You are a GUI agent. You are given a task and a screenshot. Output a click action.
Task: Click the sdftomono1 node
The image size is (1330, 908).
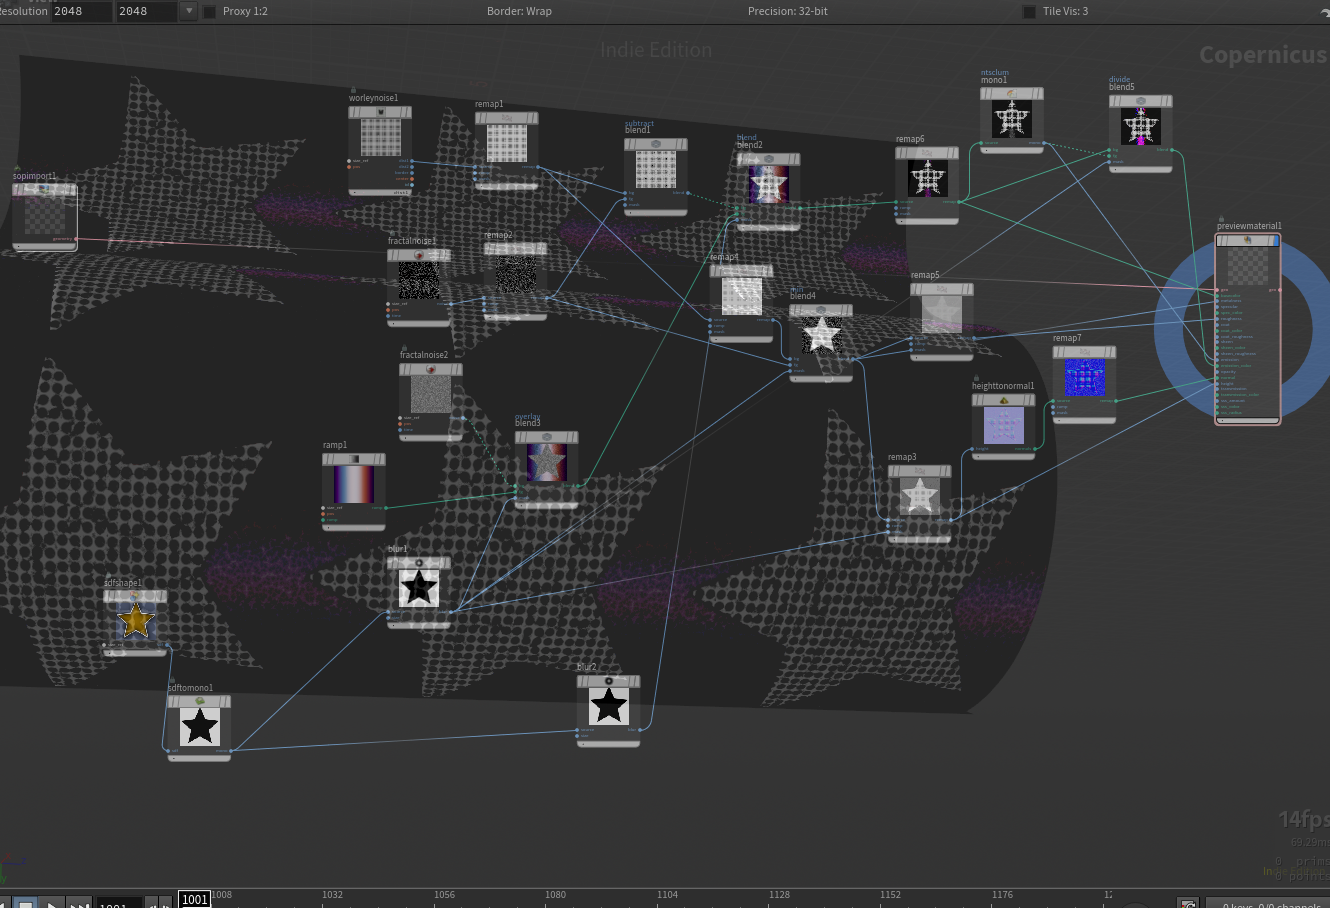(199, 727)
